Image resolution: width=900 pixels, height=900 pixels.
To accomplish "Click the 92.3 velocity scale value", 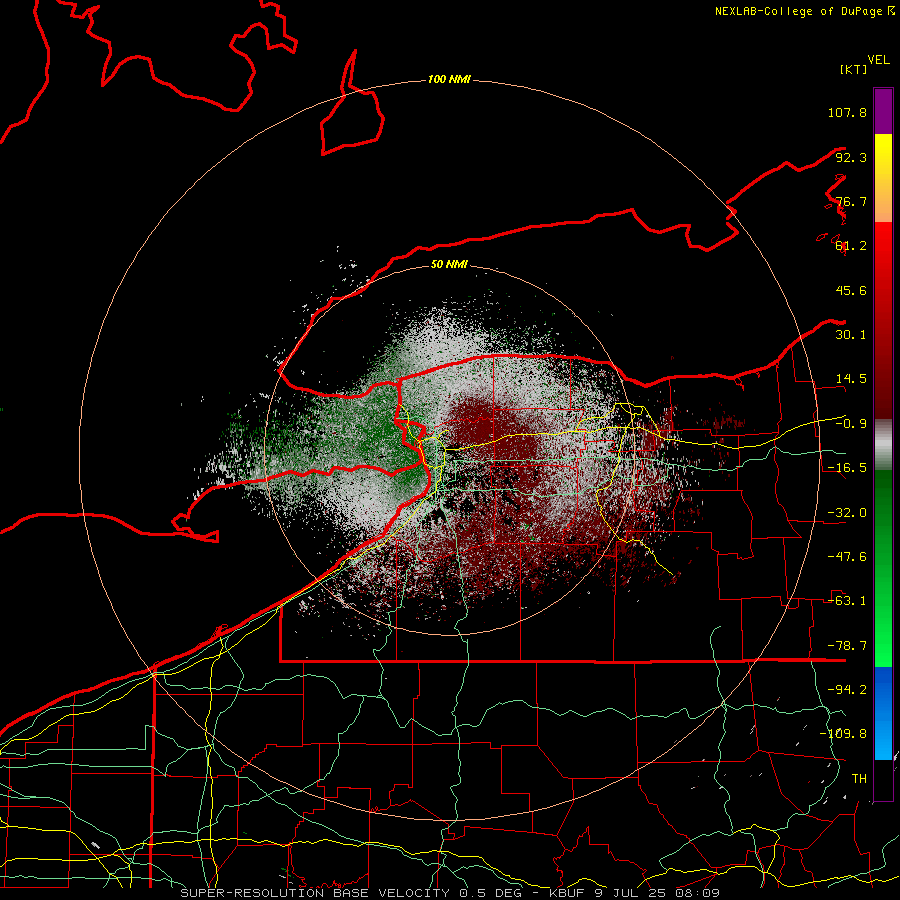I will click(x=851, y=157).
